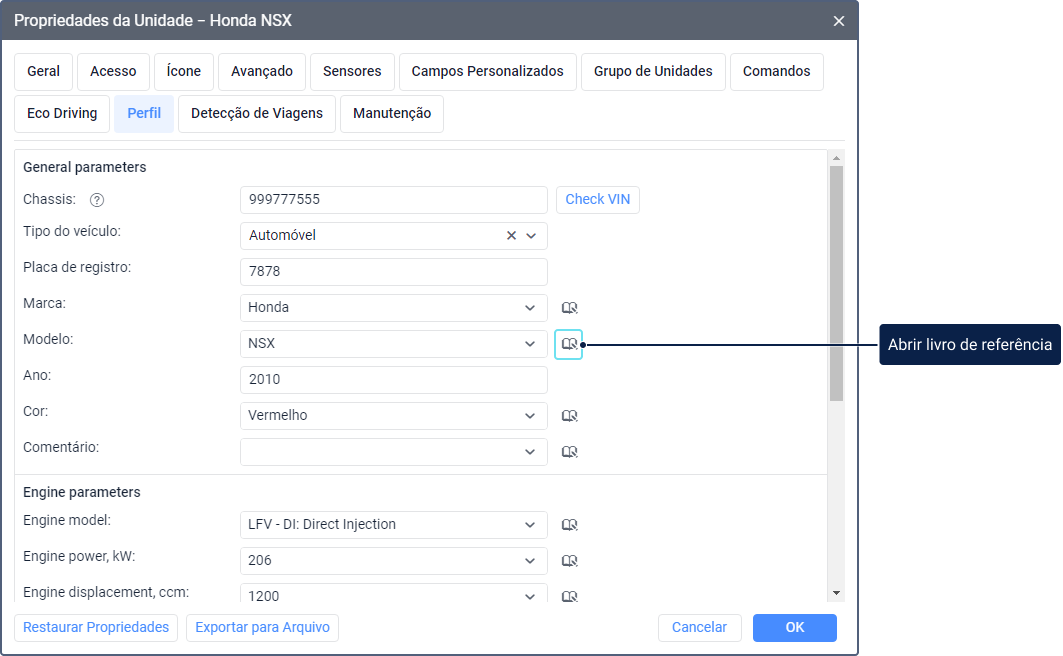The image size is (1063, 656).
Task: Click the scrollbar up arrow
Action: (837, 158)
